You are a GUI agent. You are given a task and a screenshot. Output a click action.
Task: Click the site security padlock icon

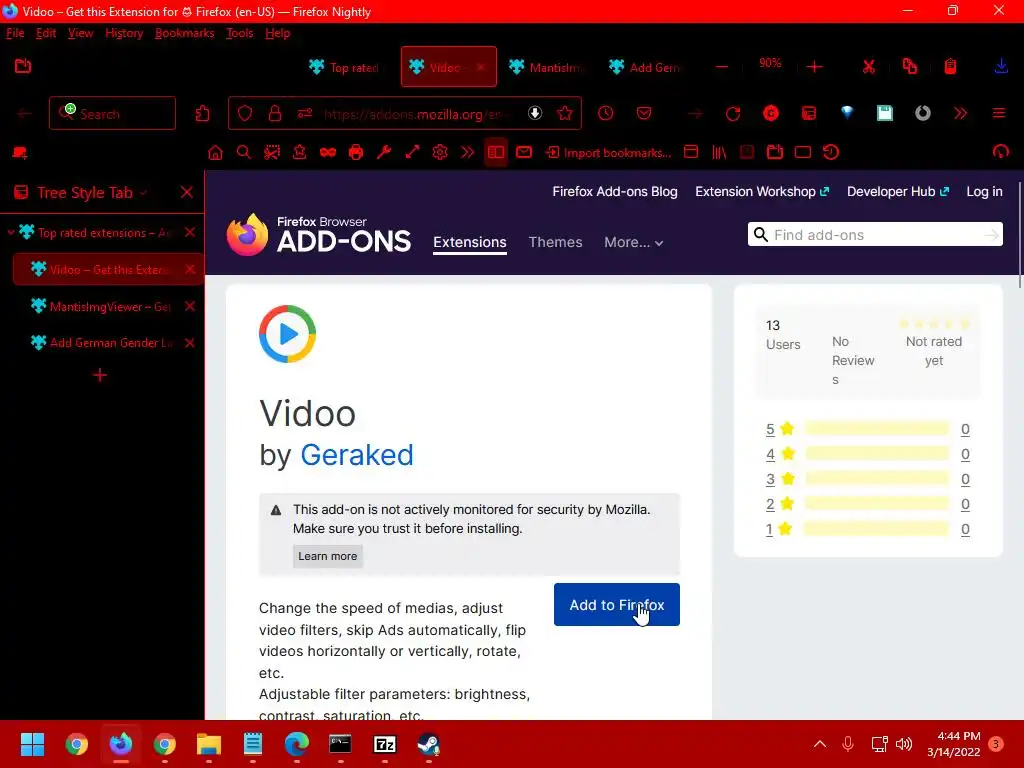pos(275,114)
